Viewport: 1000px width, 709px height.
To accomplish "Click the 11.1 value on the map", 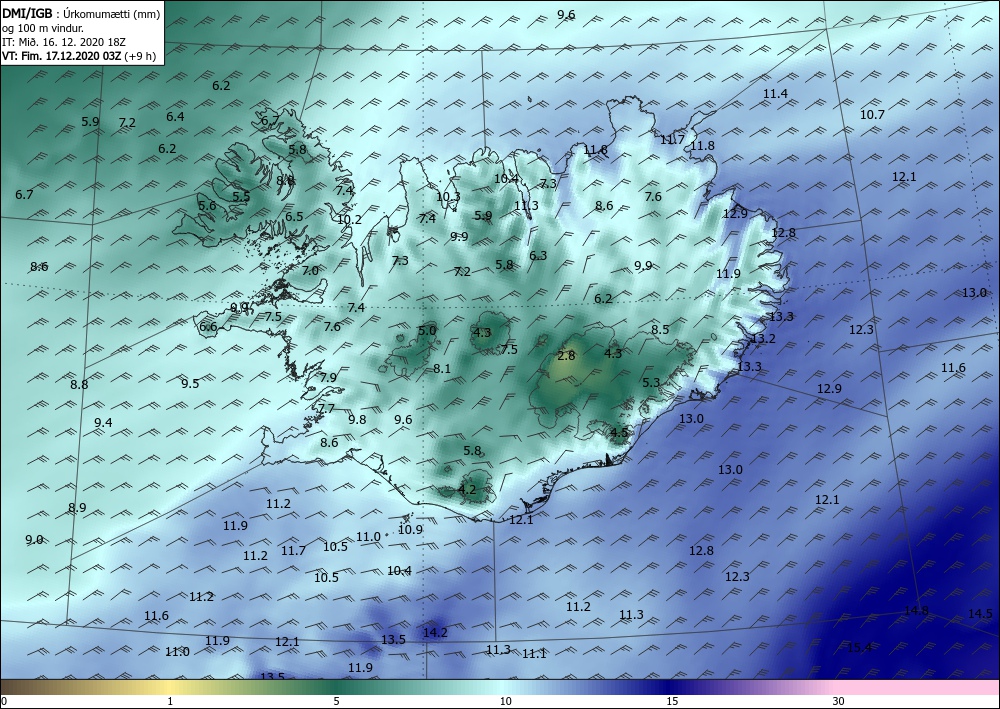I will (x=534, y=654).
